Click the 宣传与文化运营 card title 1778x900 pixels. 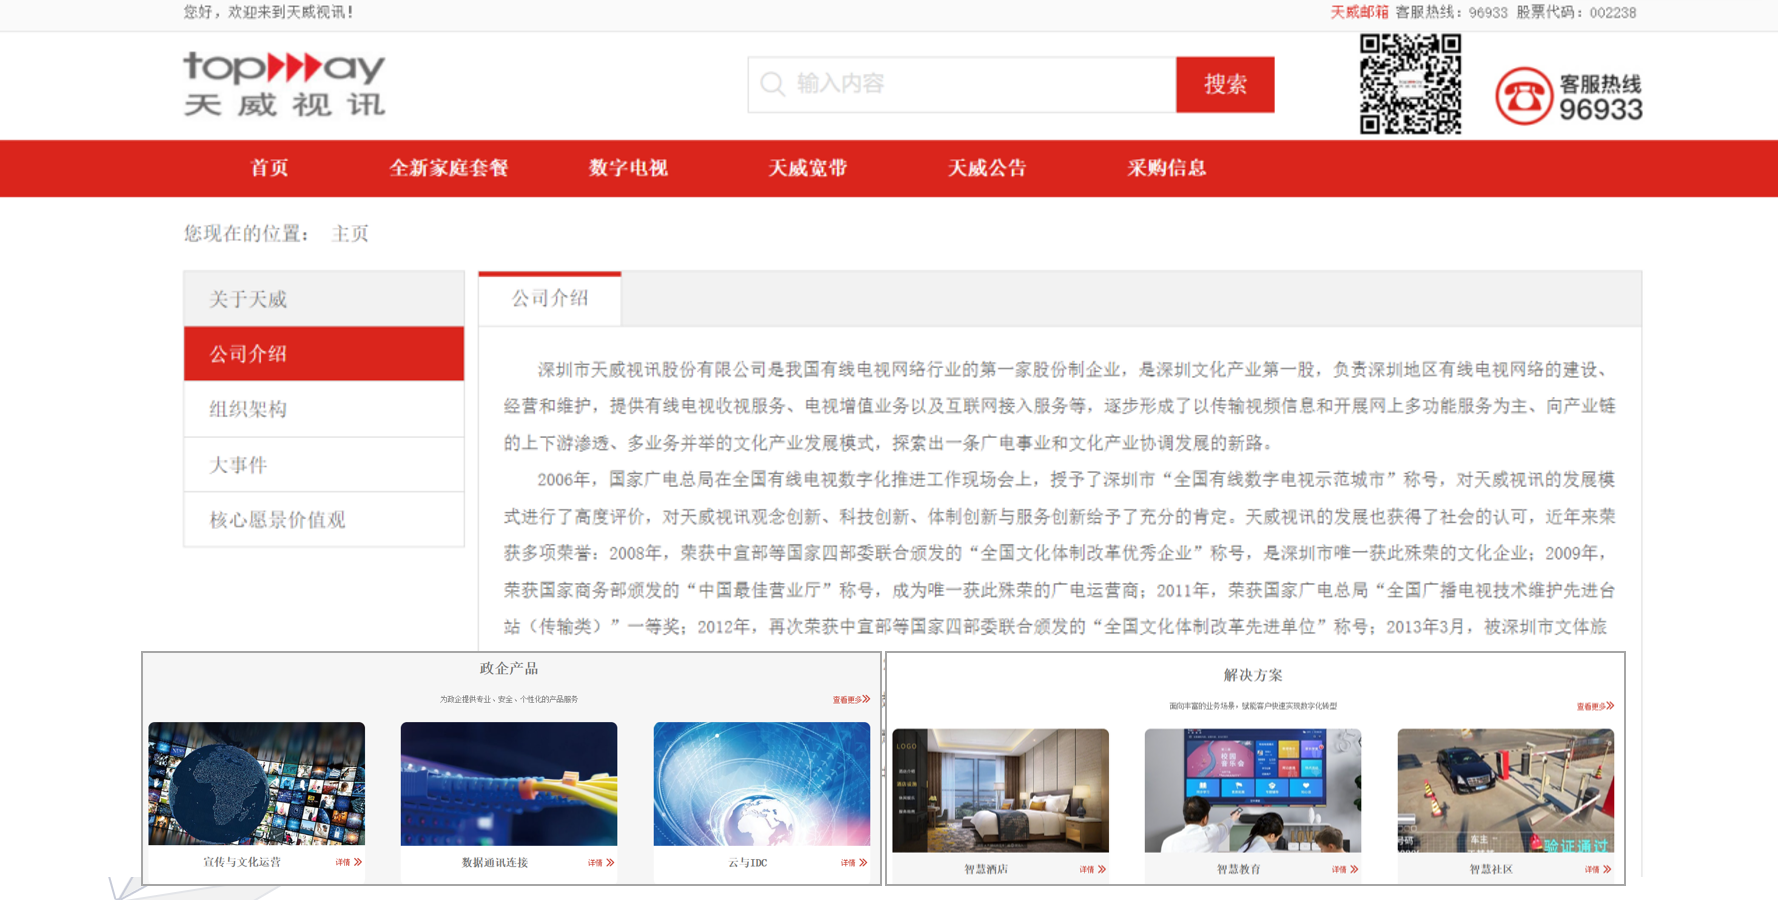click(x=242, y=862)
